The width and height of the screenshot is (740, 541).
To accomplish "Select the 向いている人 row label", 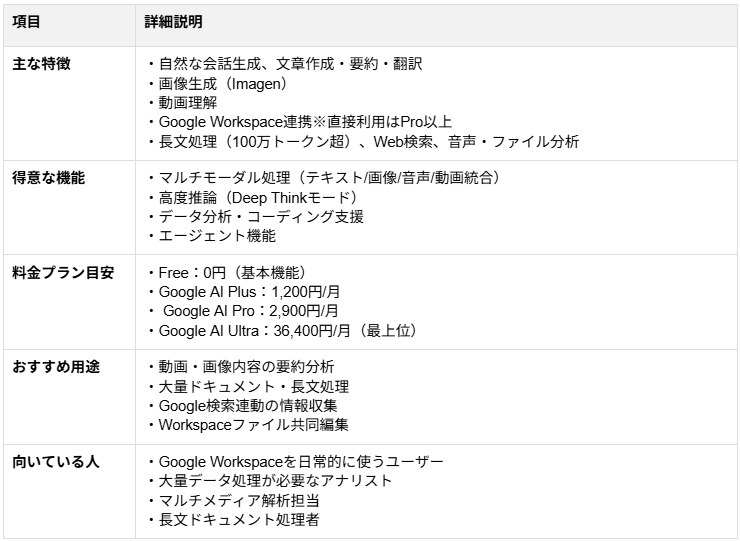I will pyautogui.click(x=56, y=462).
